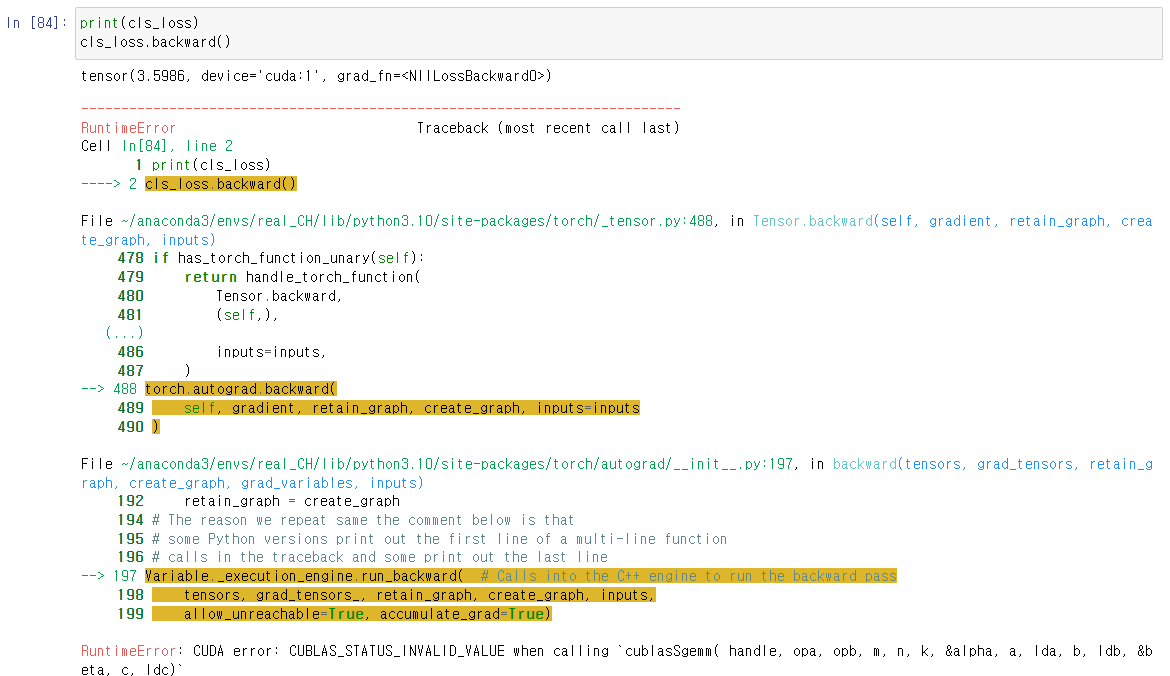Click line 480 'Tensor.backward,'
1170x676 pixels.
[230, 296]
